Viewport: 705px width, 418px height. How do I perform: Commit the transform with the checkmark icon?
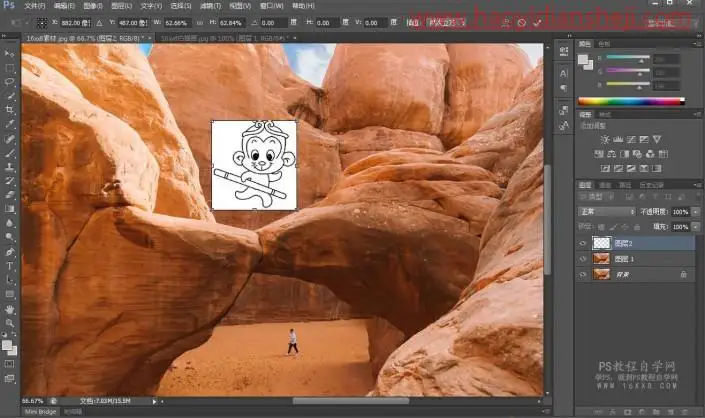(x=537, y=22)
